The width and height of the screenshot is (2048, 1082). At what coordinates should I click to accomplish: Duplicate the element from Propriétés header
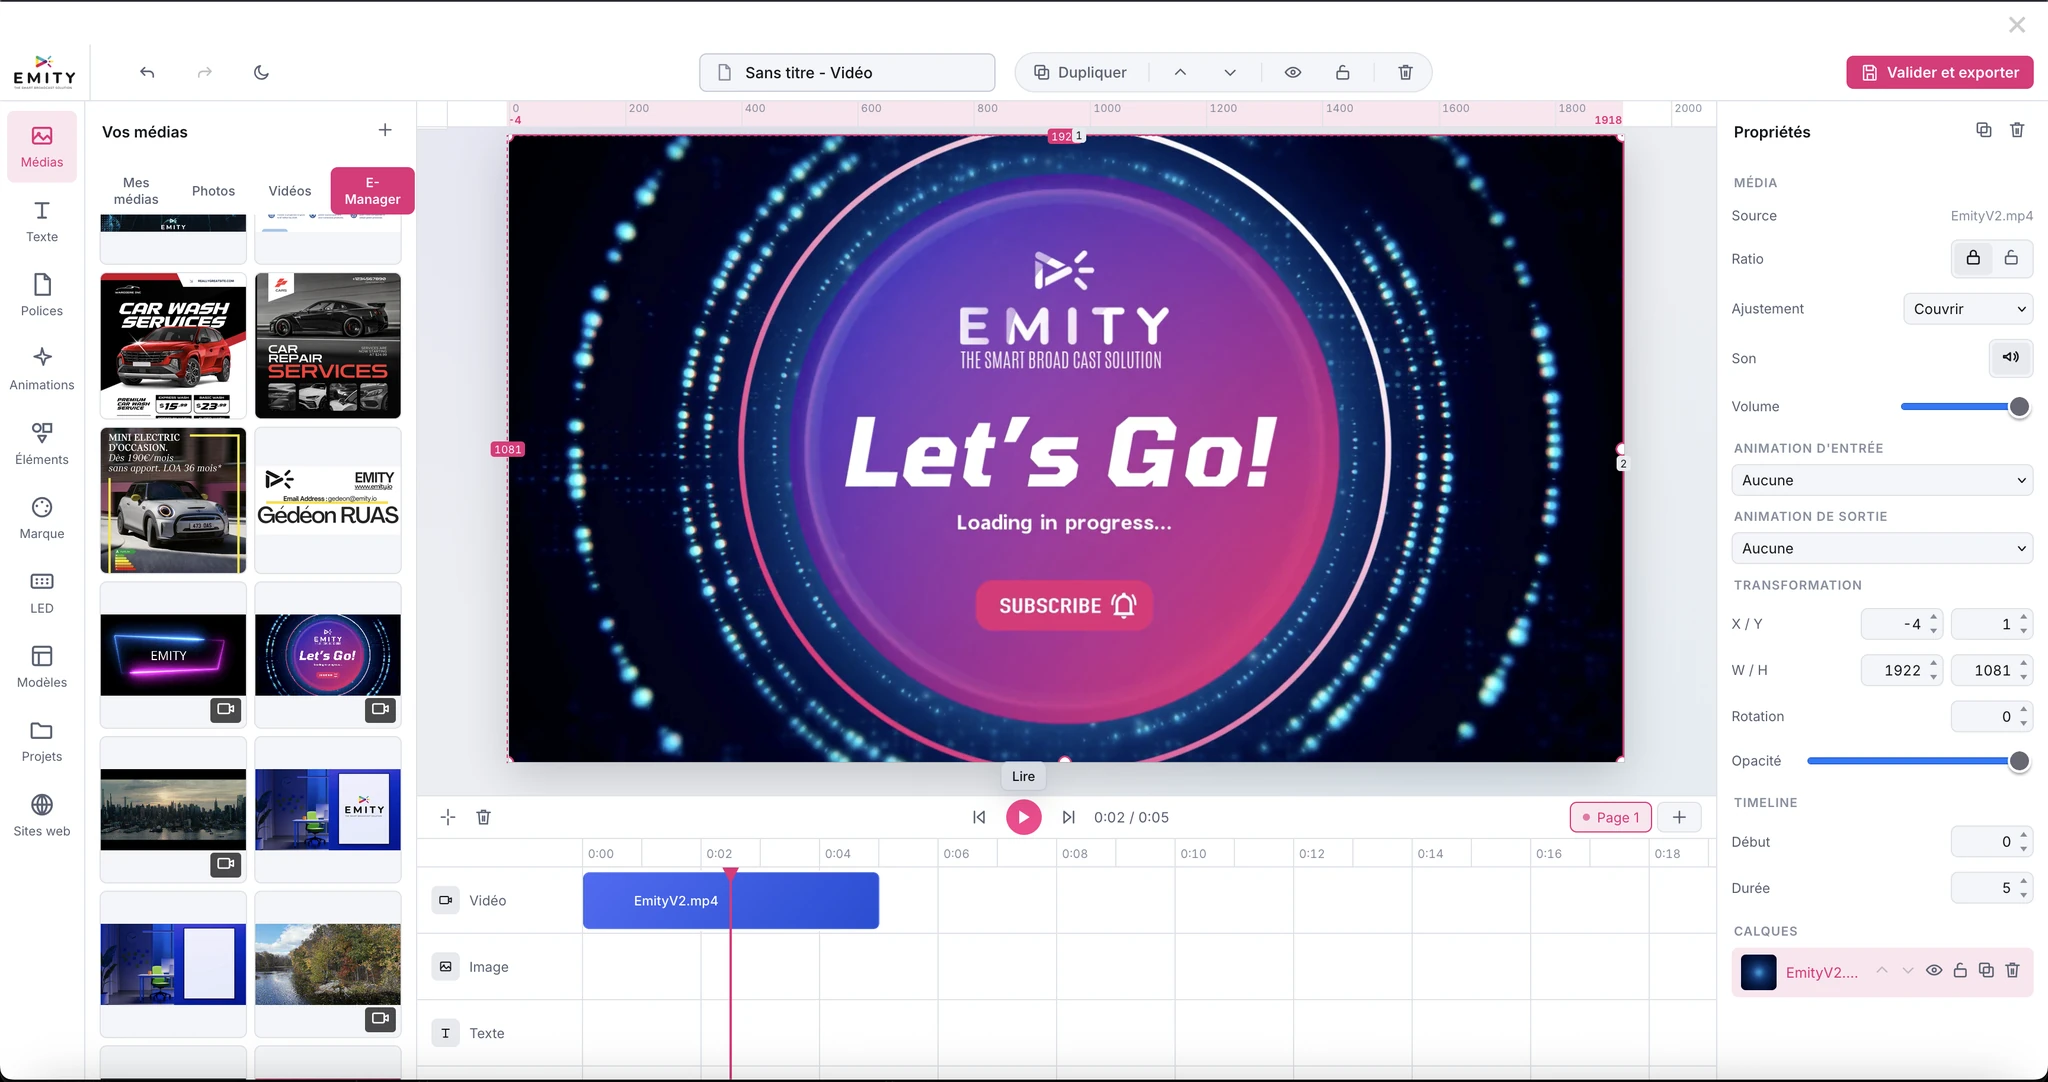[1984, 130]
